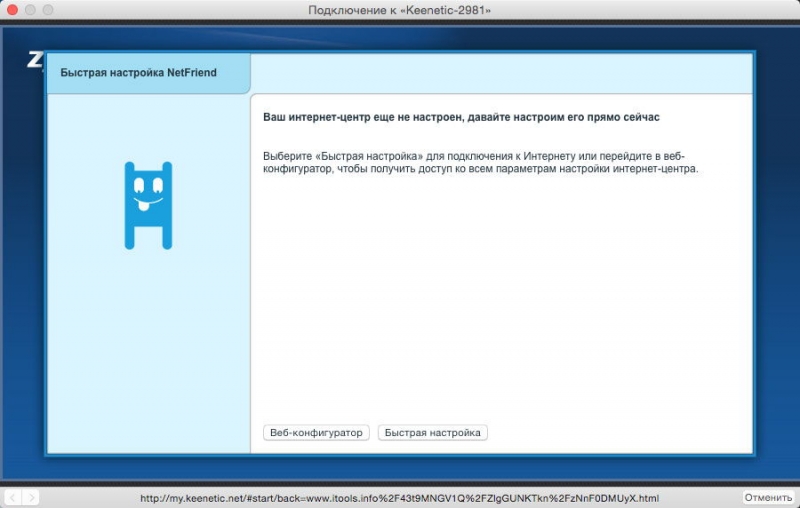Click the paragraph starting Выберите «Быстрая настройка»

pyautogui.click(x=481, y=162)
